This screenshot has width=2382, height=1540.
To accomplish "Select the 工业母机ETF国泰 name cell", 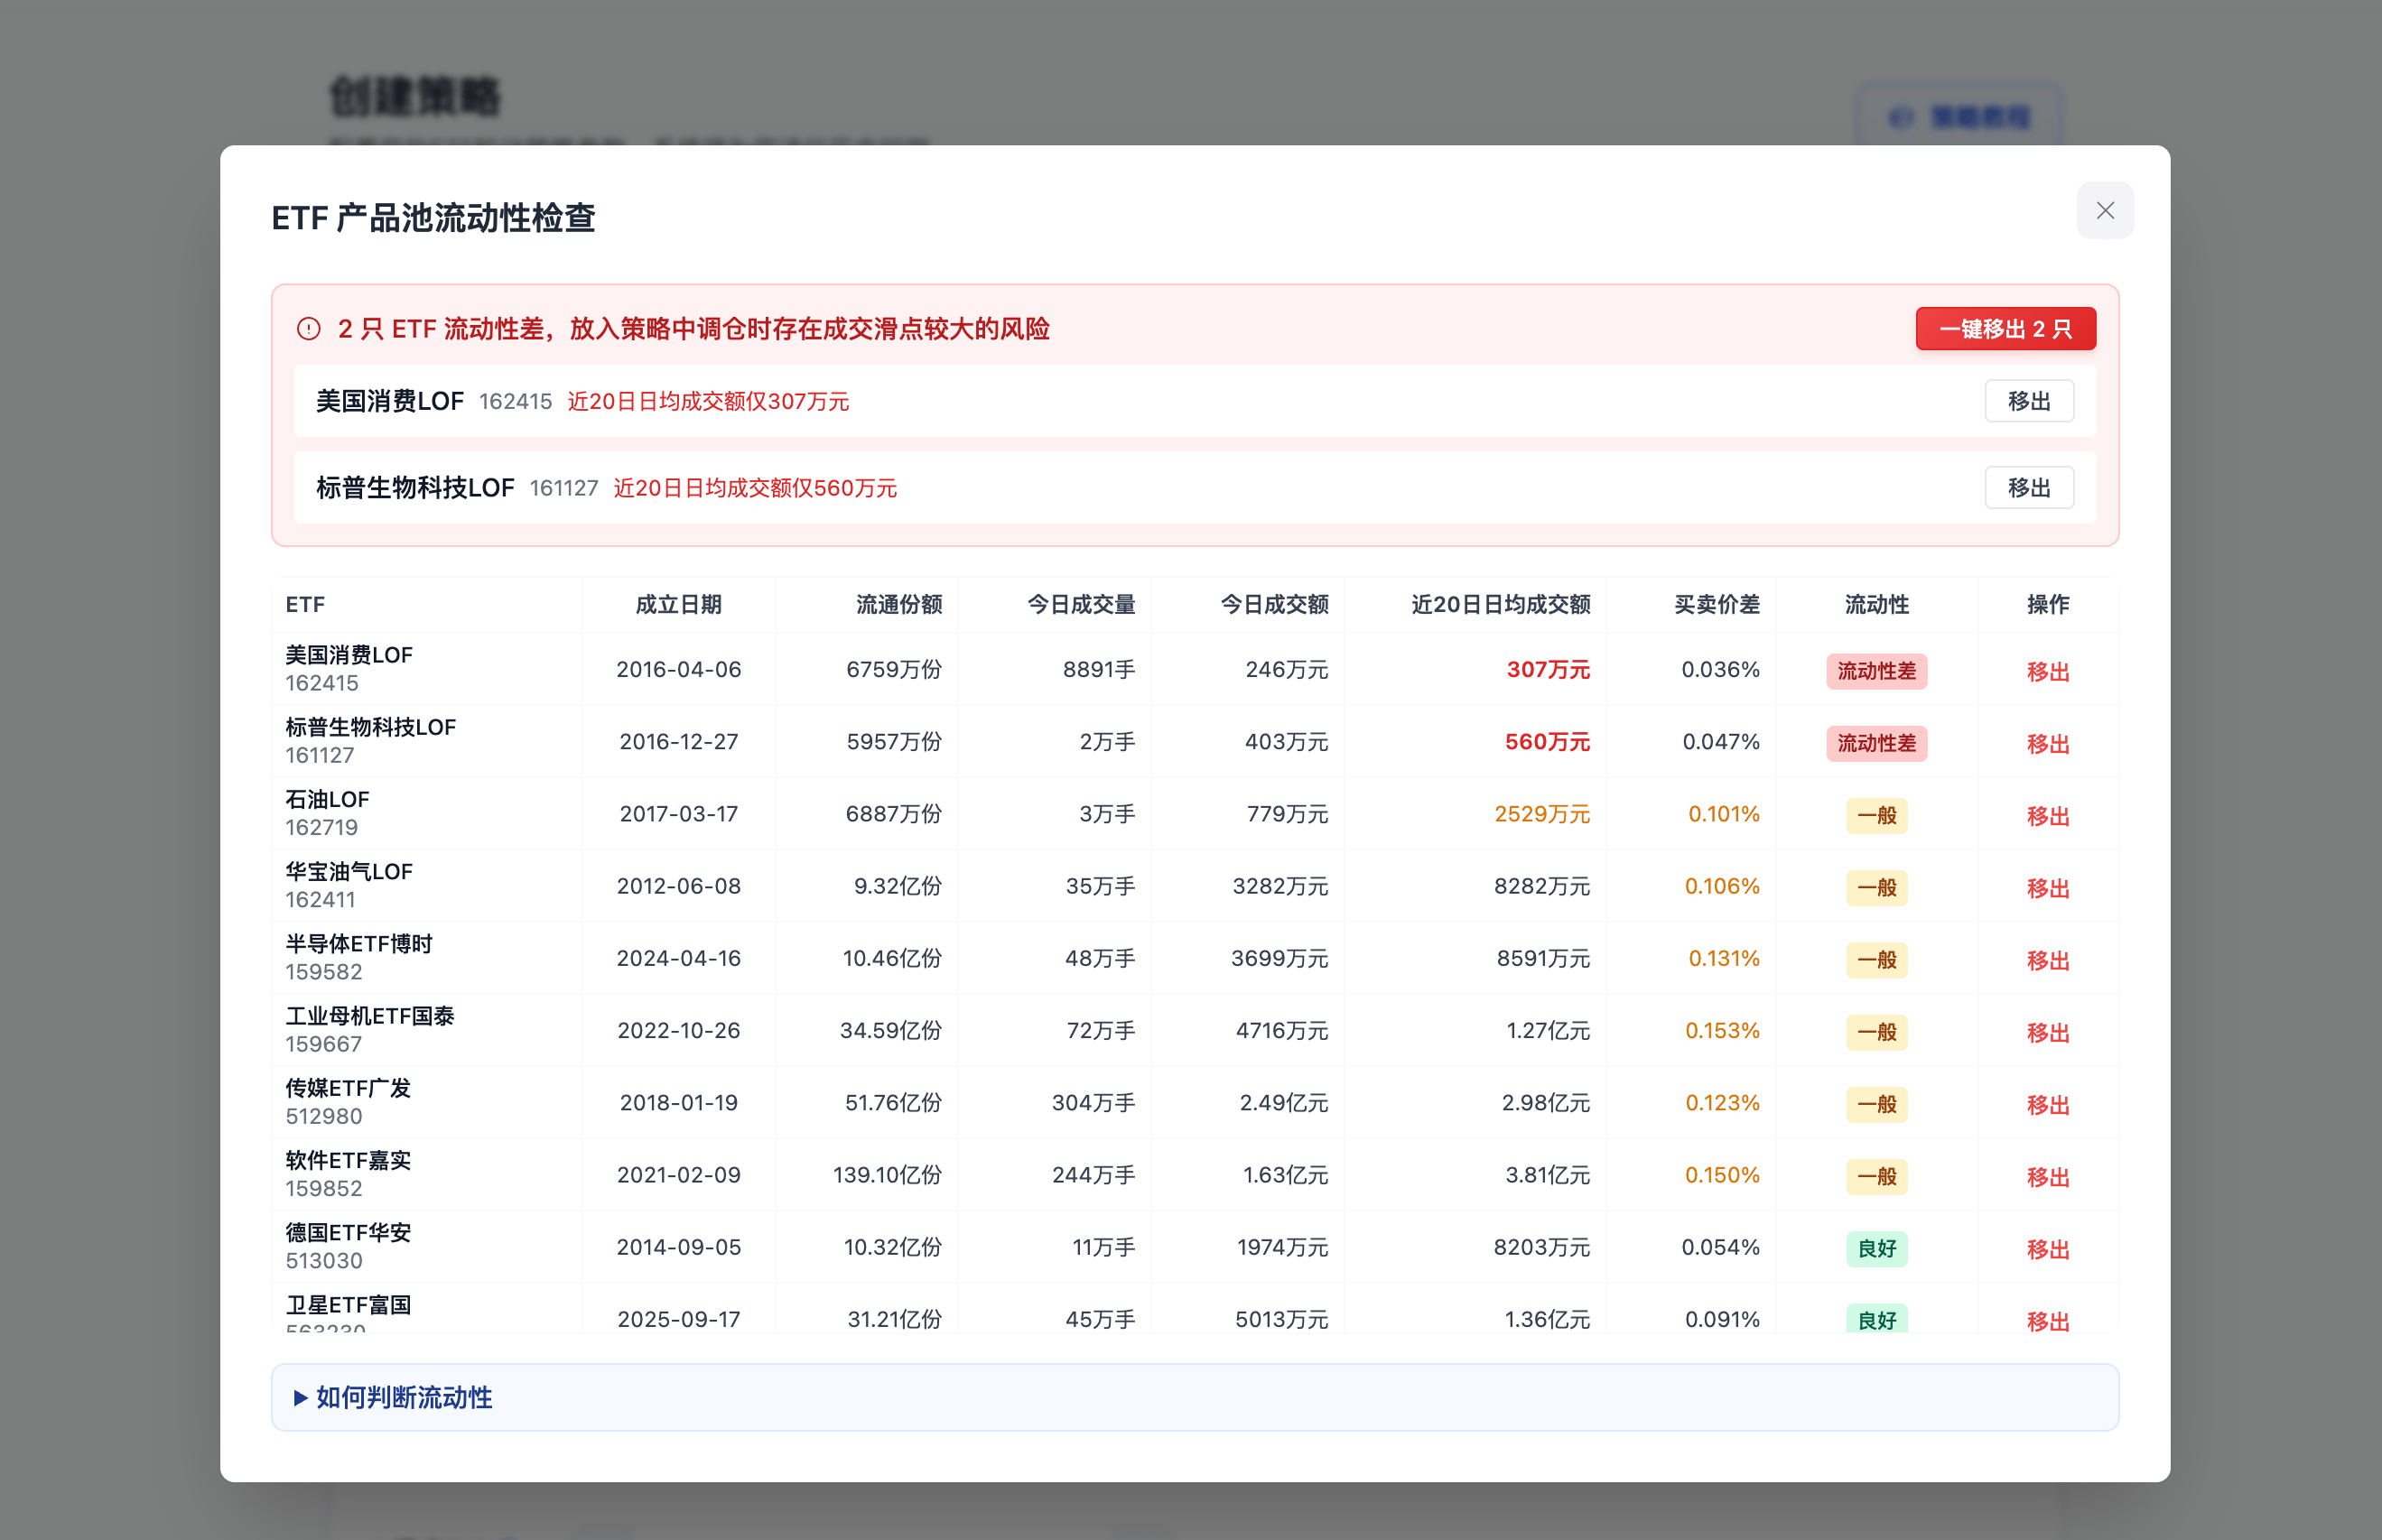I will [427, 1029].
